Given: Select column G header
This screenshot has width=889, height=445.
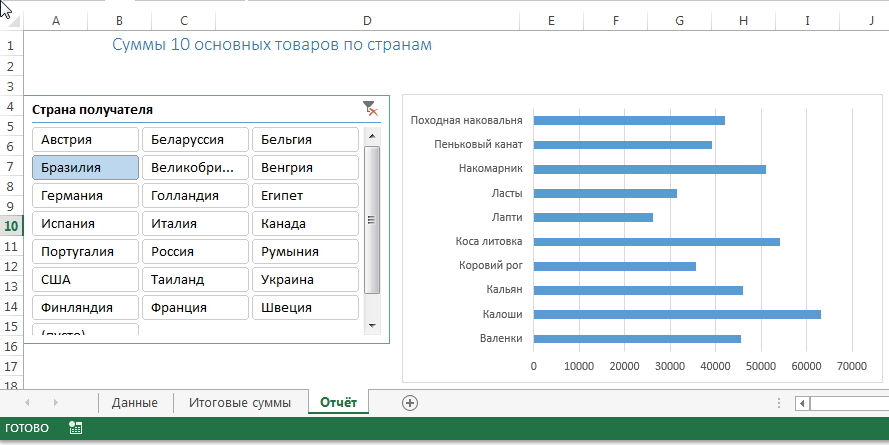Looking at the screenshot, I should pyautogui.click(x=679, y=21).
